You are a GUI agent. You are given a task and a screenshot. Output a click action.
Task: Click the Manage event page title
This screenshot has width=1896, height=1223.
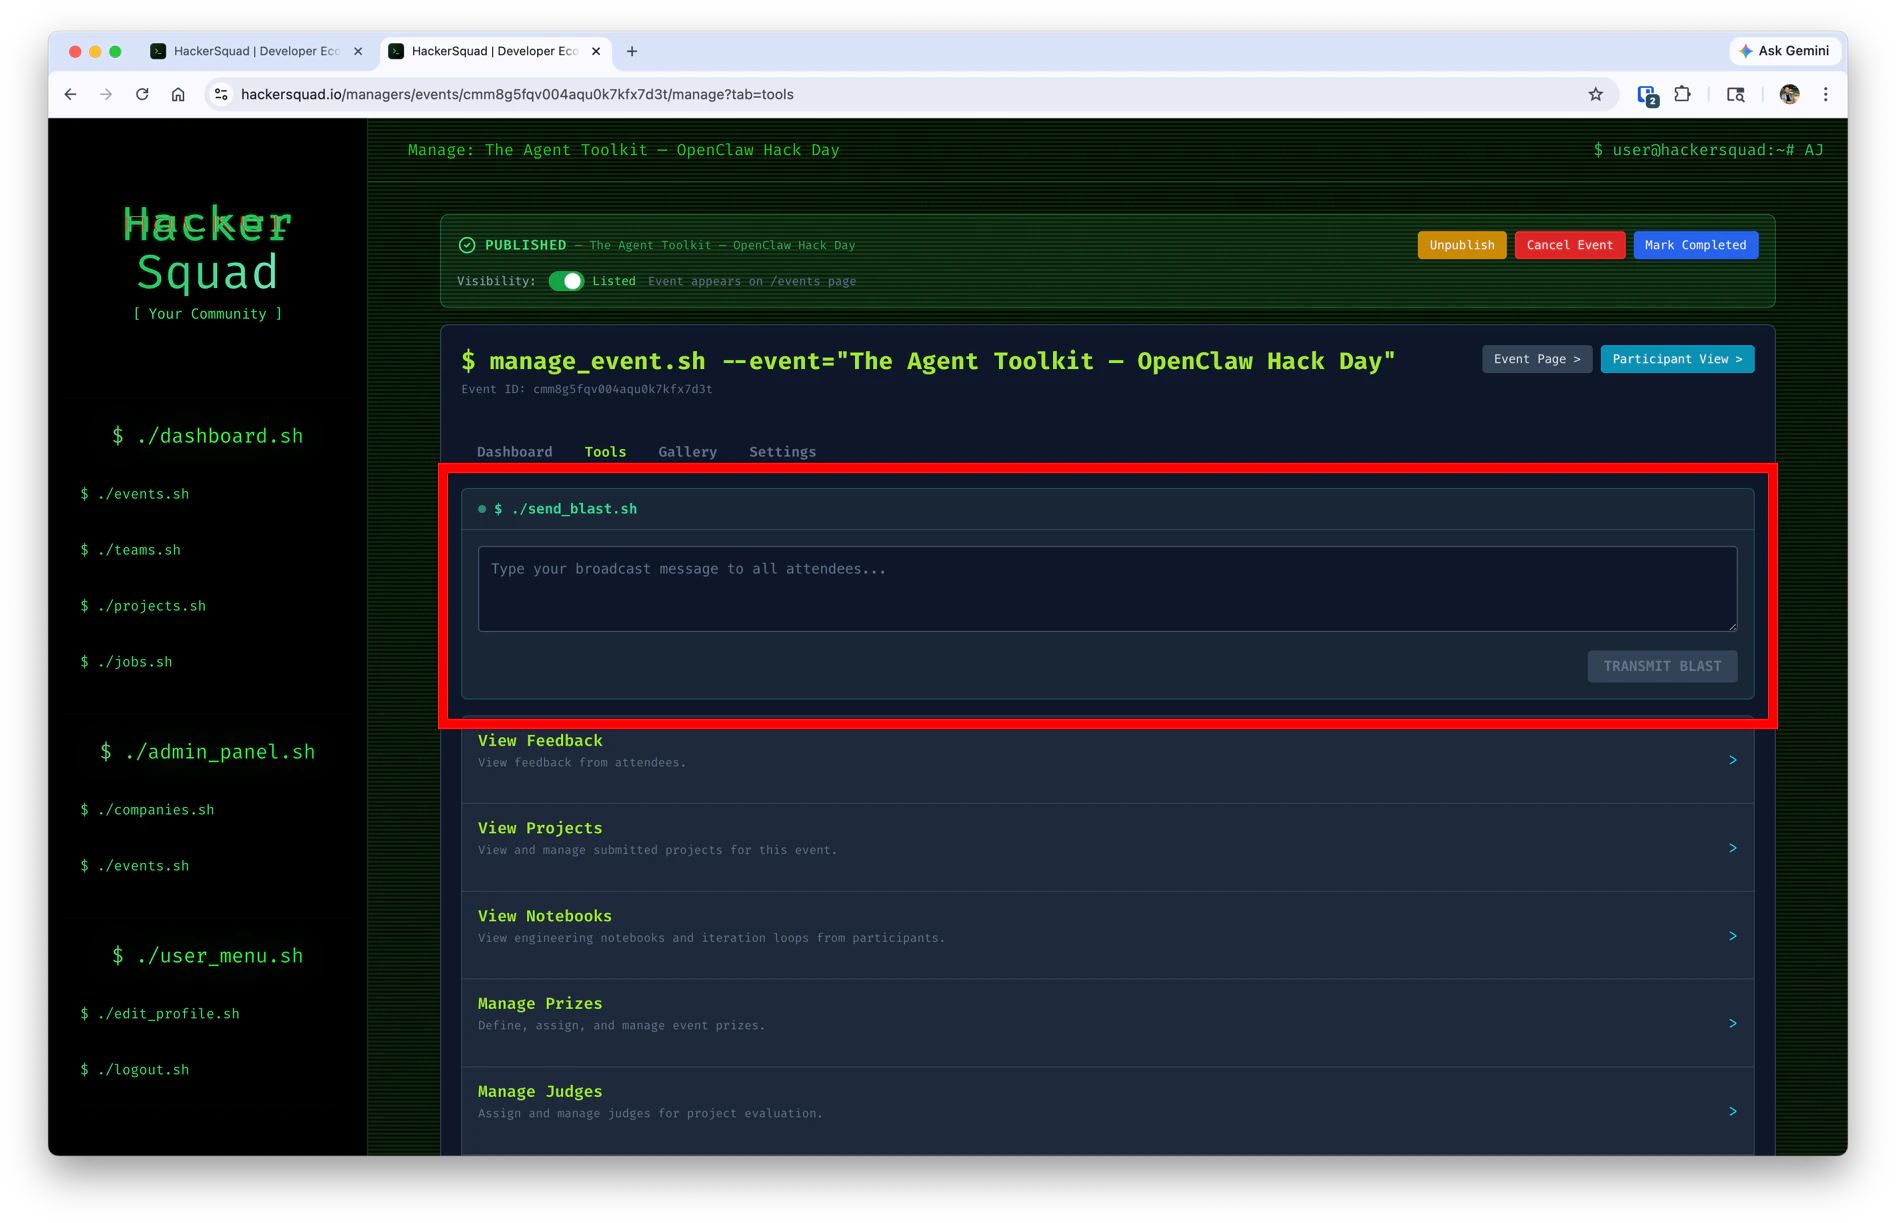coord(624,150)
